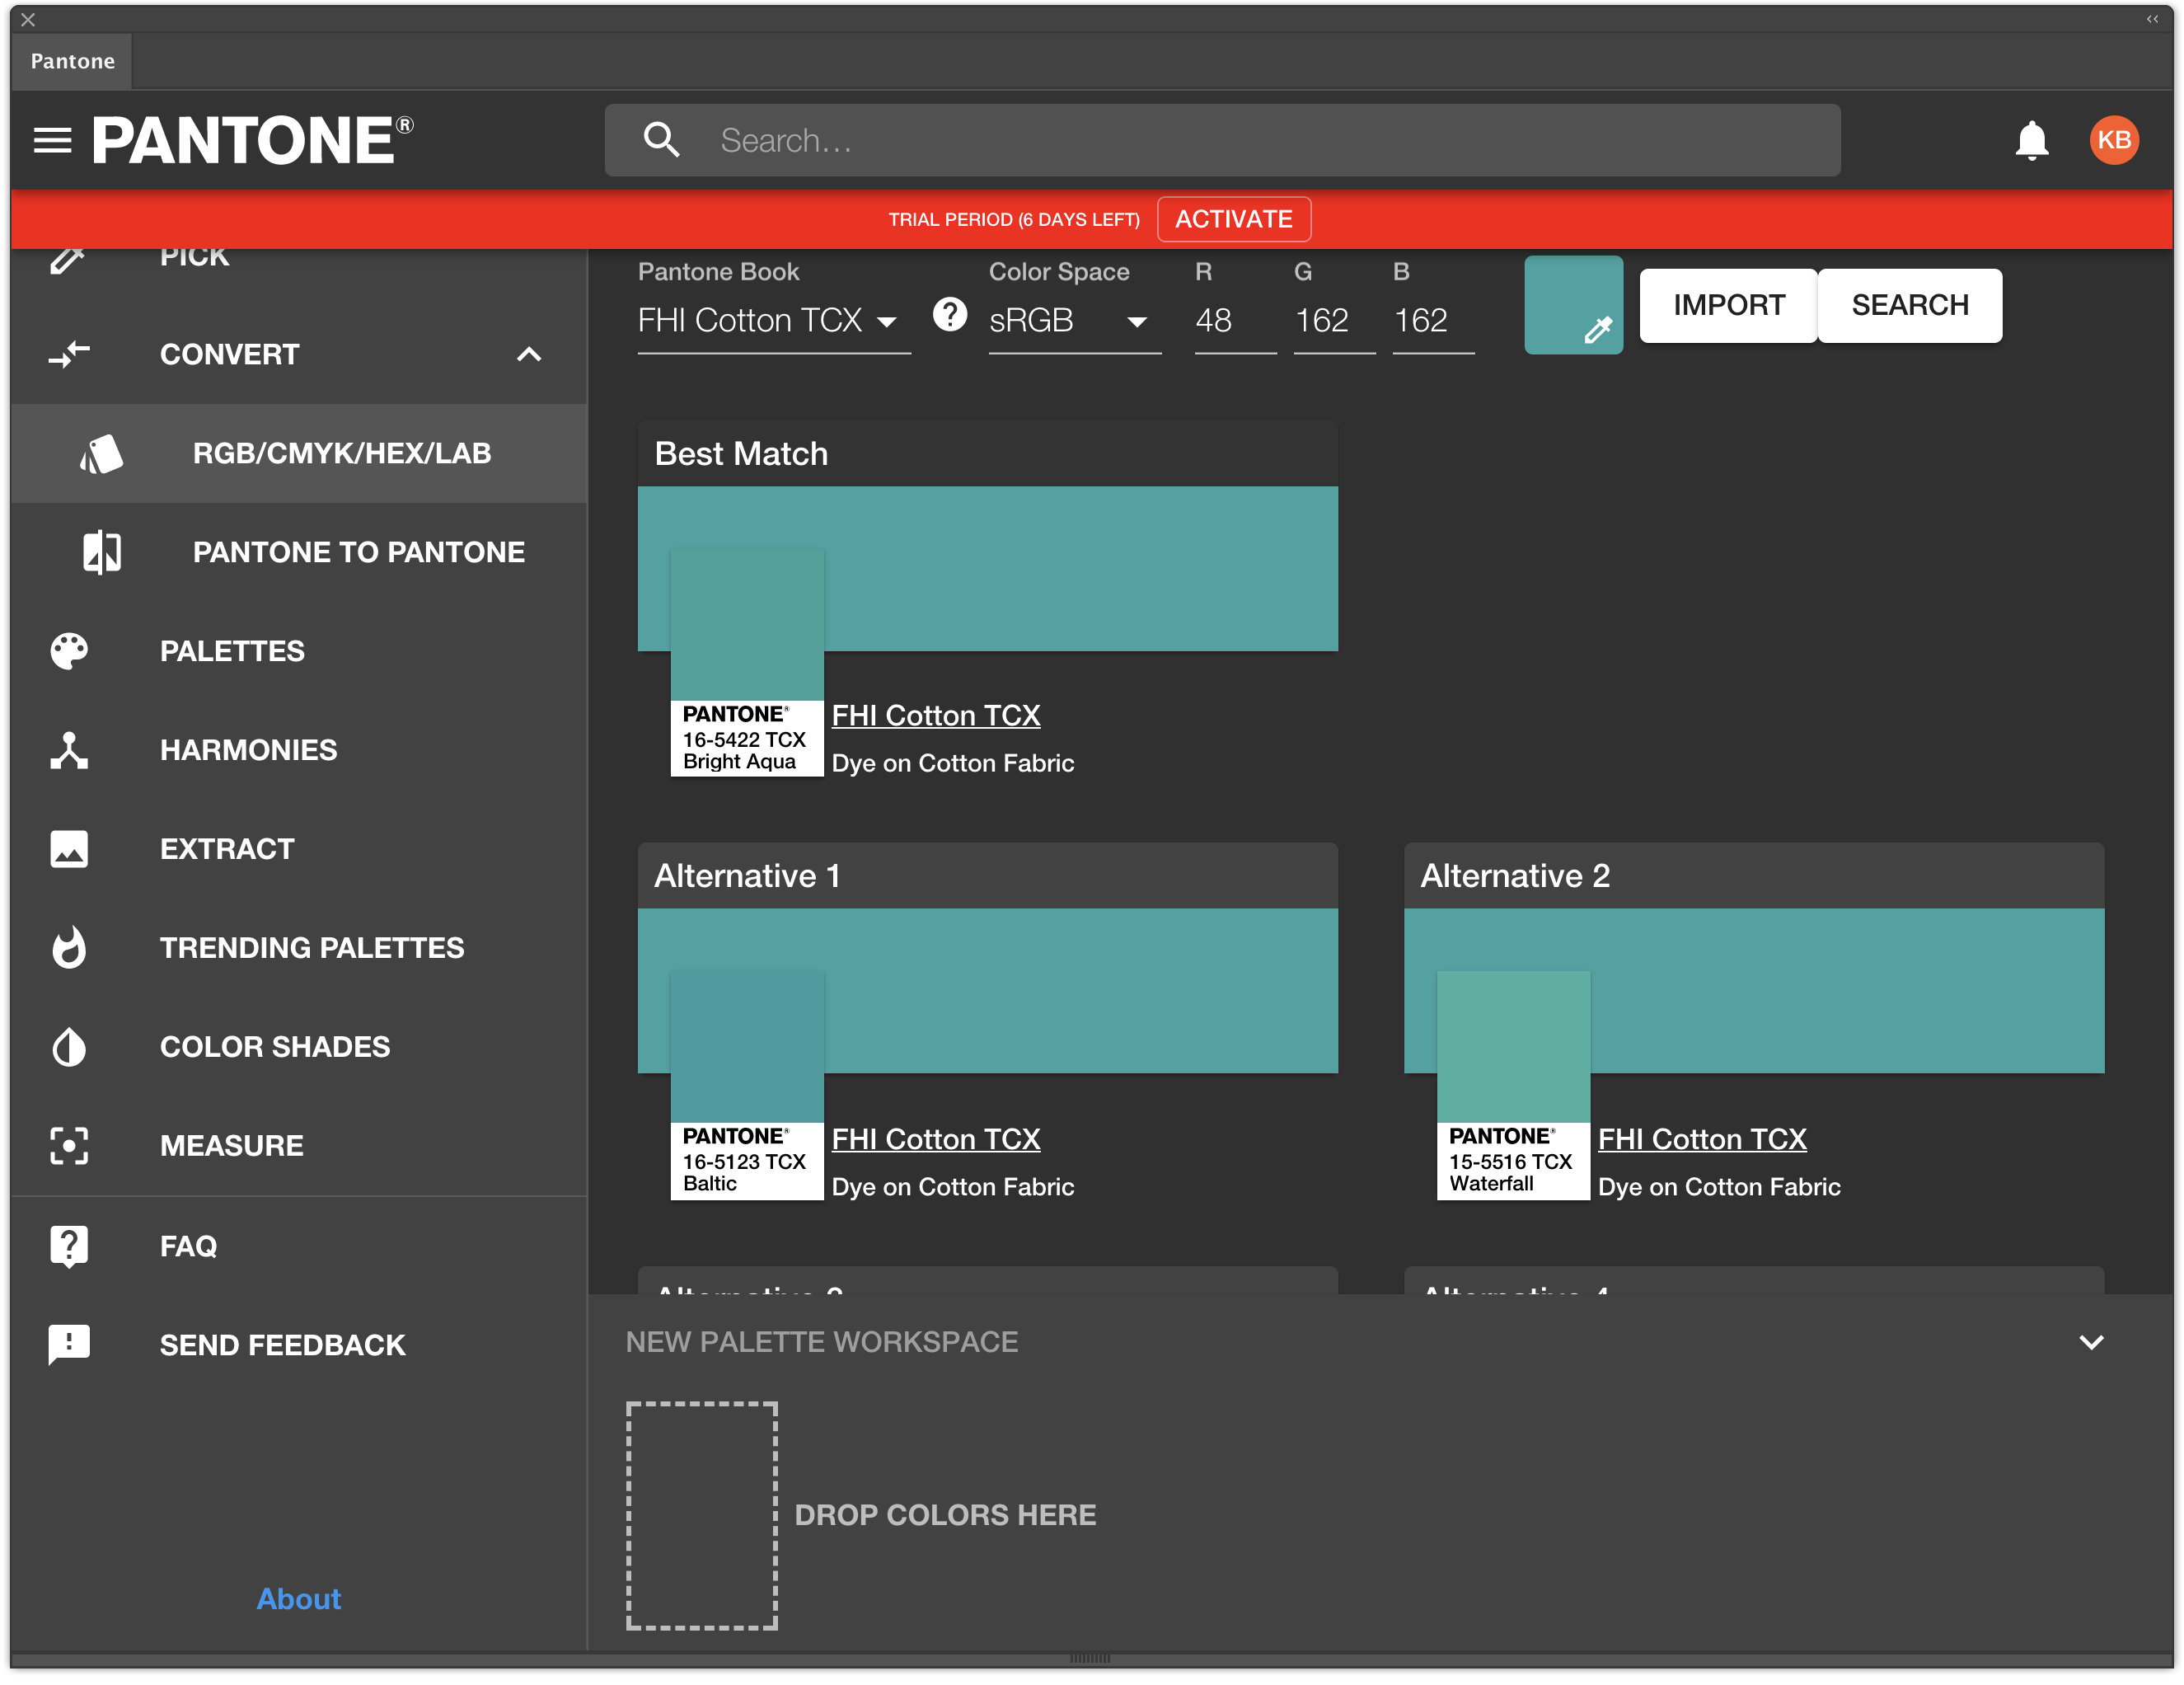Screen dimensions: 2184x1685
Task: Click the Search button
Action: (1910, 305)
